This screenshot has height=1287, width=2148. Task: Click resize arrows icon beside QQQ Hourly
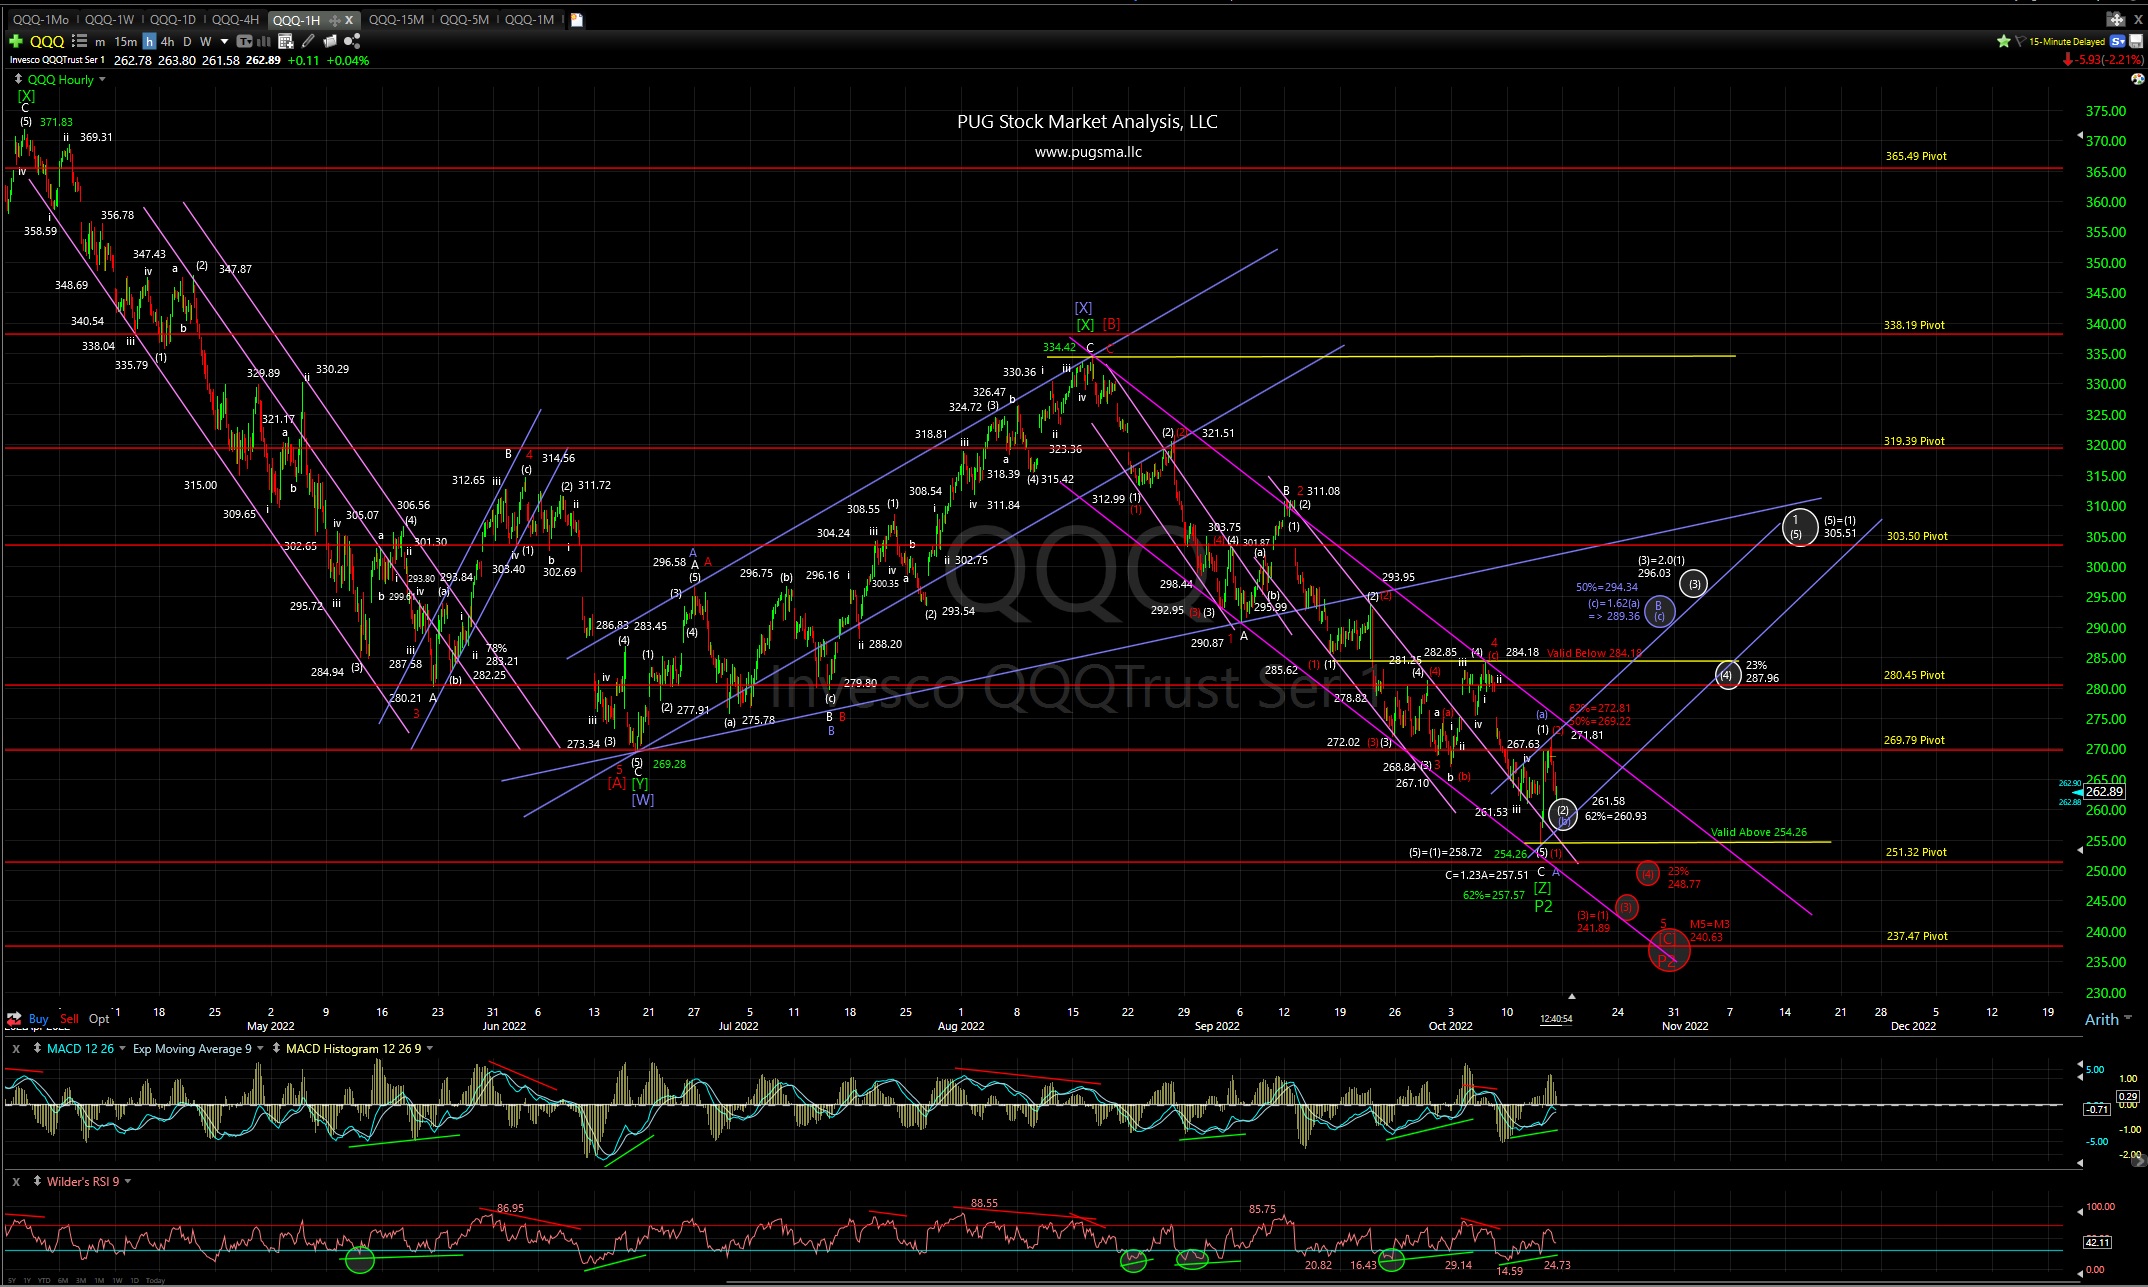tap(18, 79)
